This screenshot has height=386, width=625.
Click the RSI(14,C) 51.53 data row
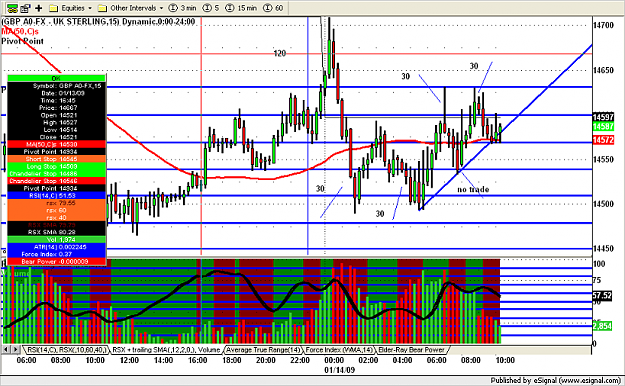56,195
